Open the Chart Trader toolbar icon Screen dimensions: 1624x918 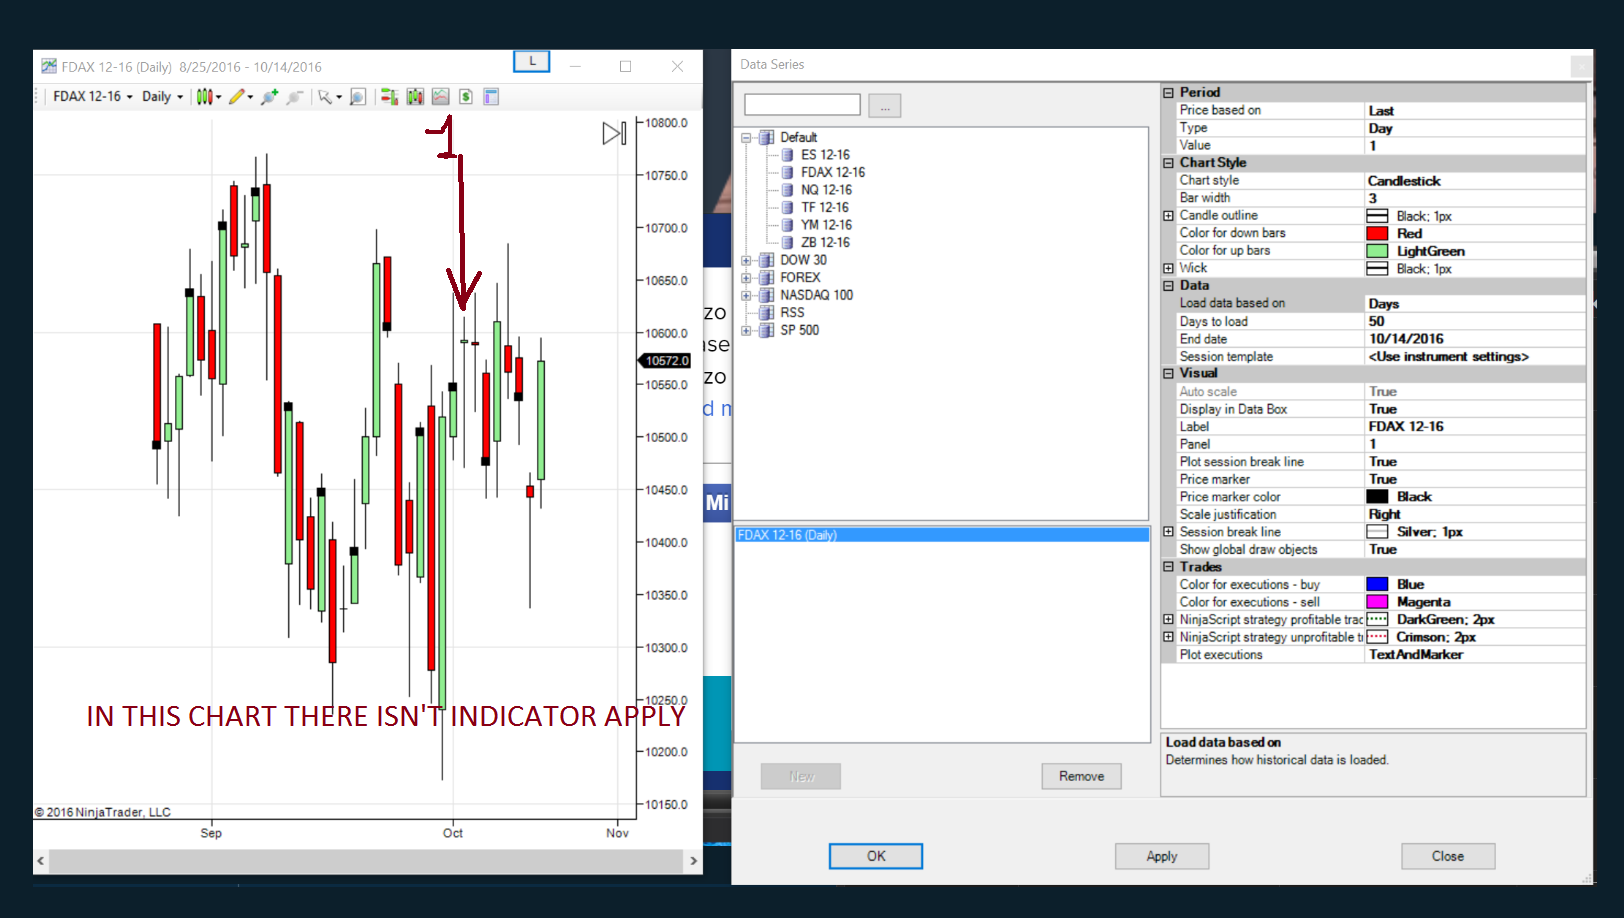tap(389, 97)
